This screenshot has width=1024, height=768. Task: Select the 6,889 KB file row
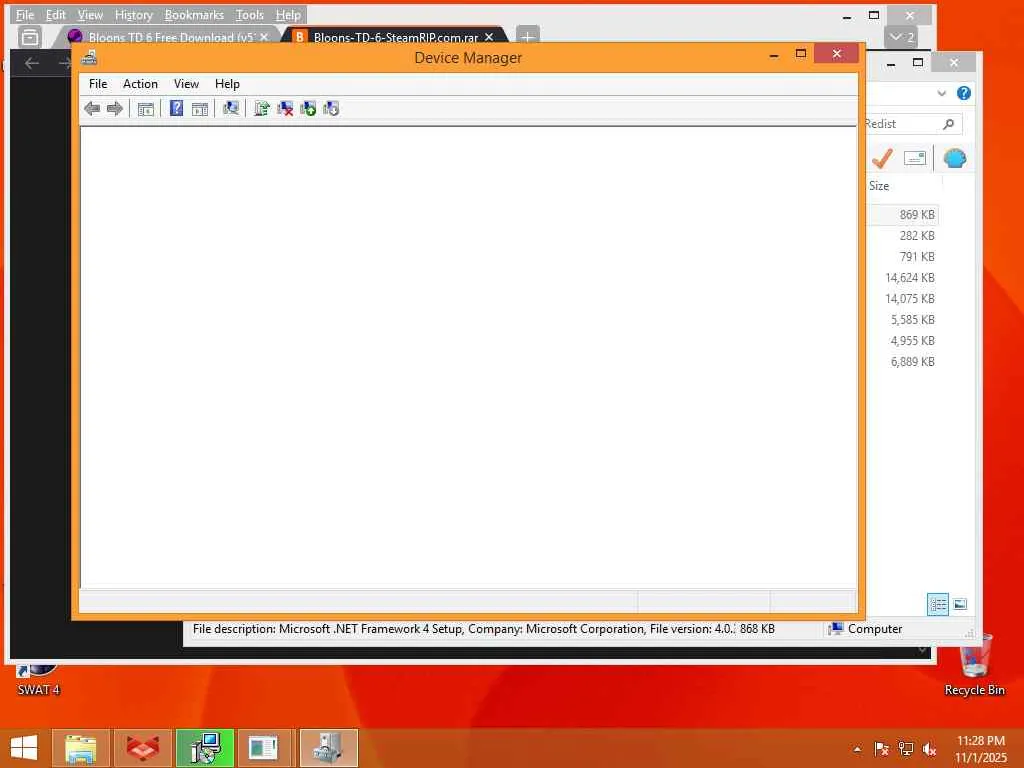click(903, 362)
